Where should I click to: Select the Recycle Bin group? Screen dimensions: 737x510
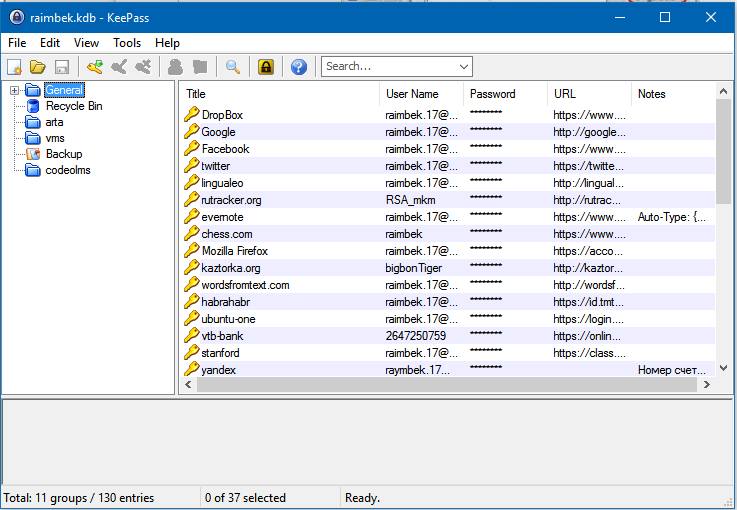pyautogui.click(x=73, y=106)
